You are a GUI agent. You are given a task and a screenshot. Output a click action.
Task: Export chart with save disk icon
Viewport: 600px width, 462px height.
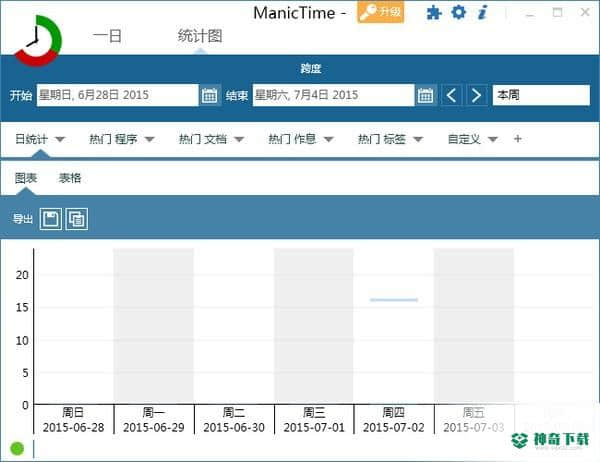[x=51, y=219]
